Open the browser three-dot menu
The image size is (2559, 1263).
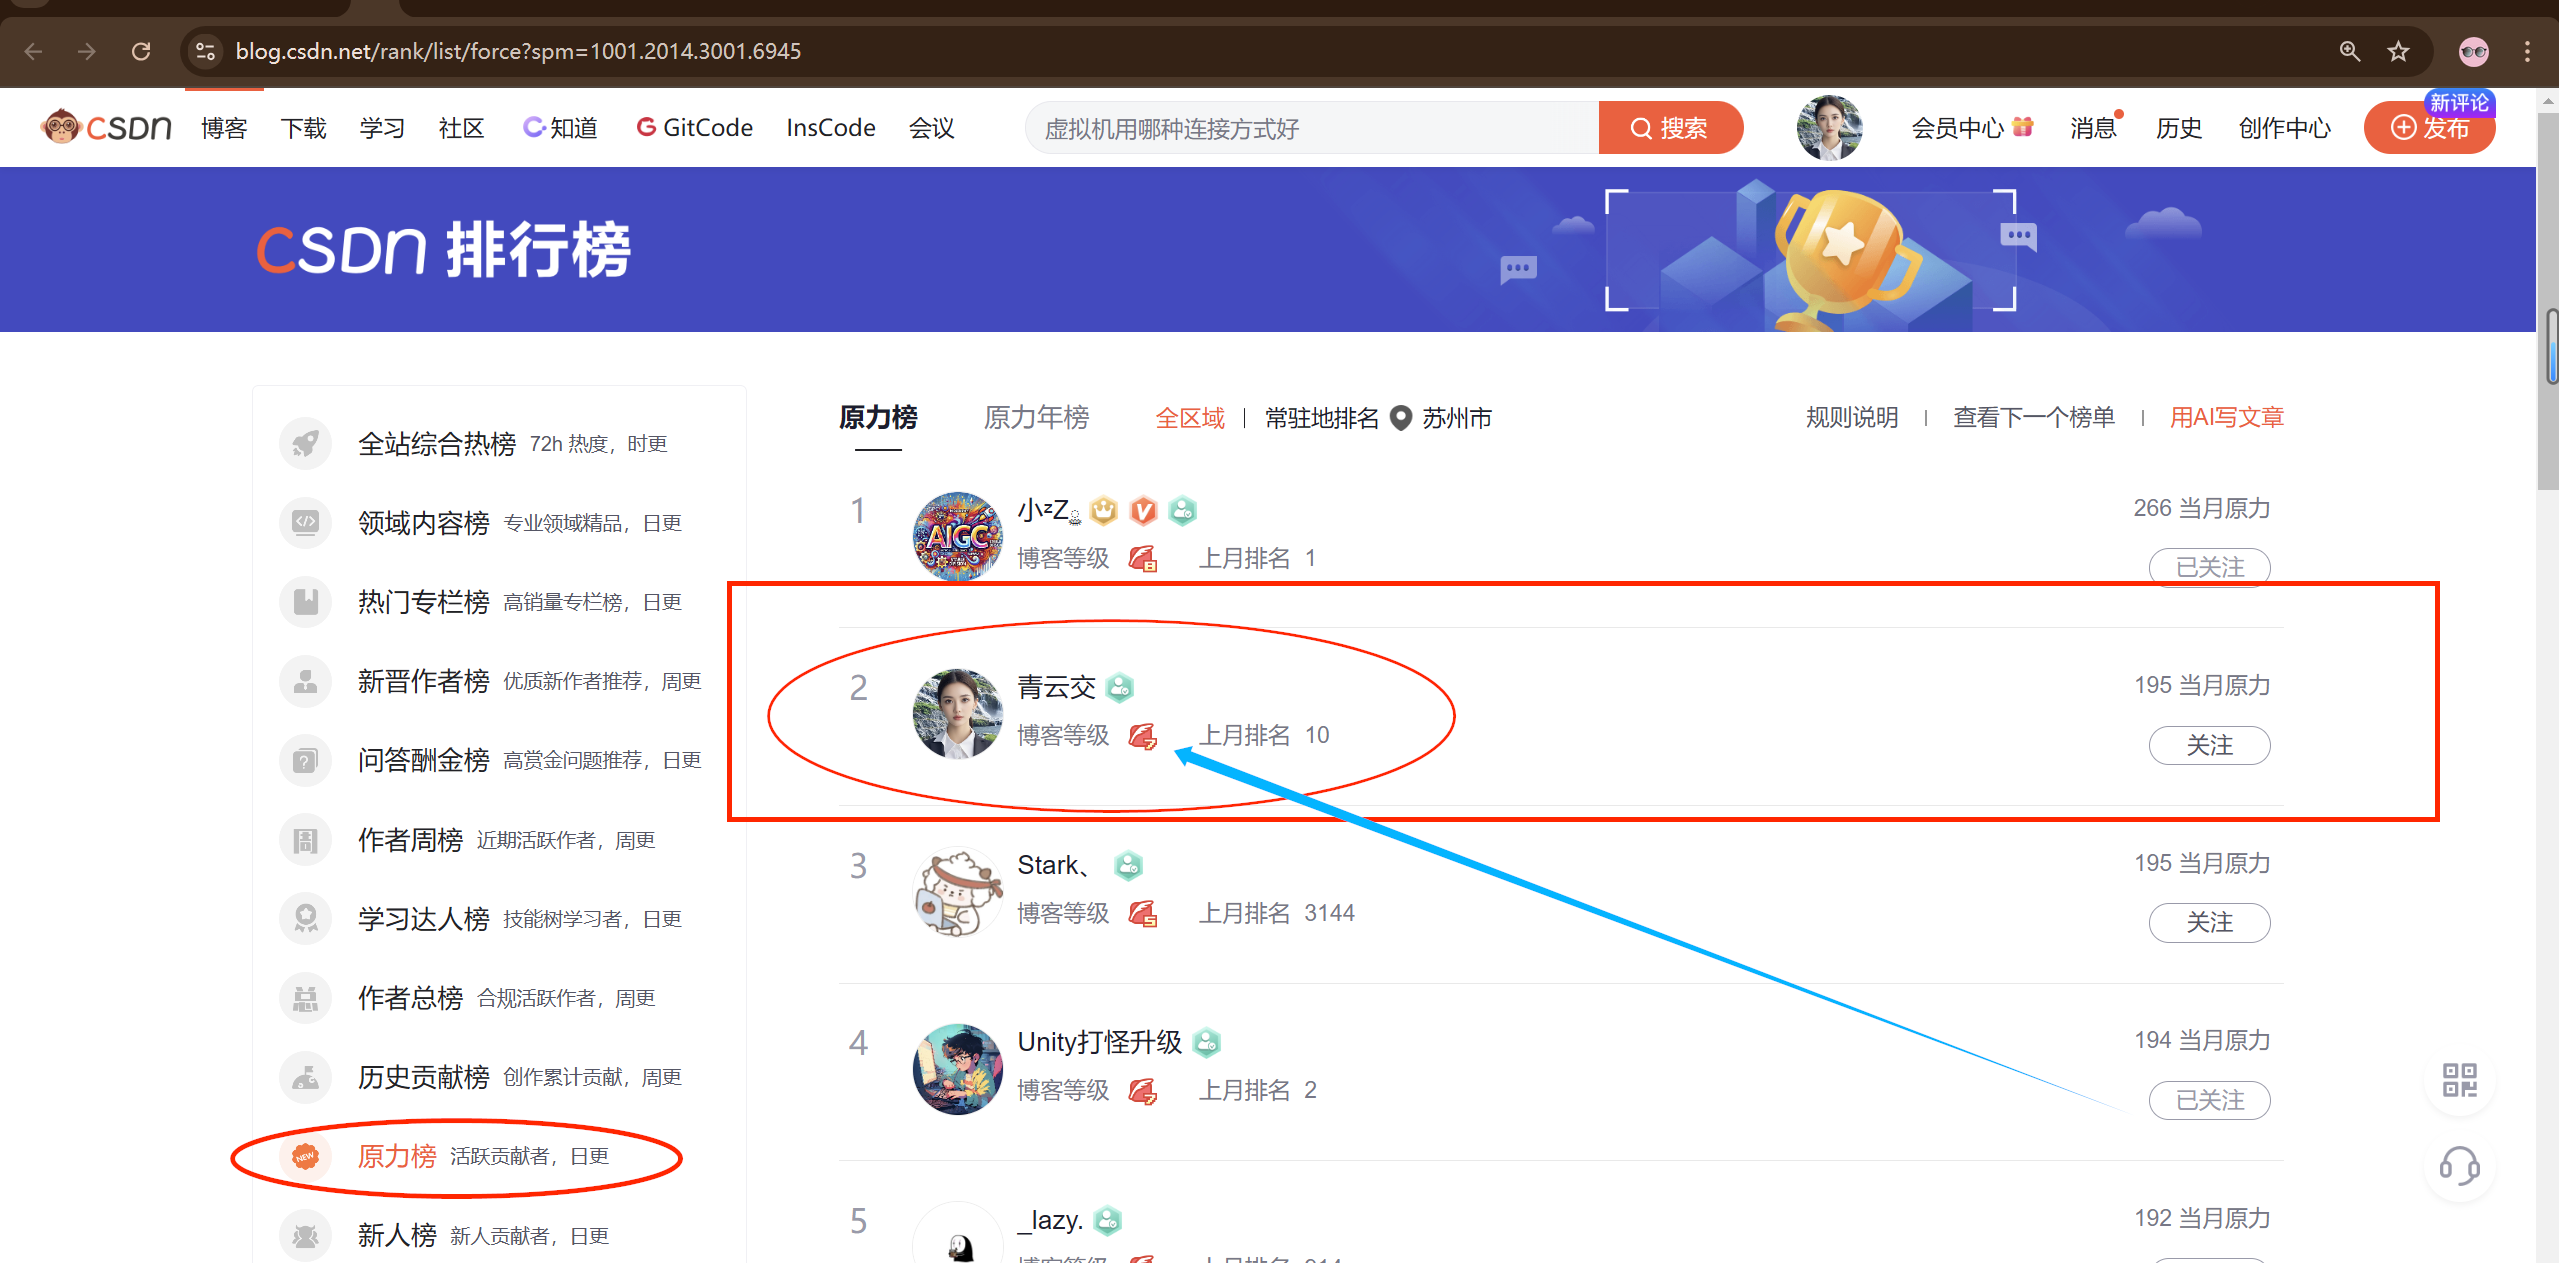pyautogui.click(x=2527, y=51)
